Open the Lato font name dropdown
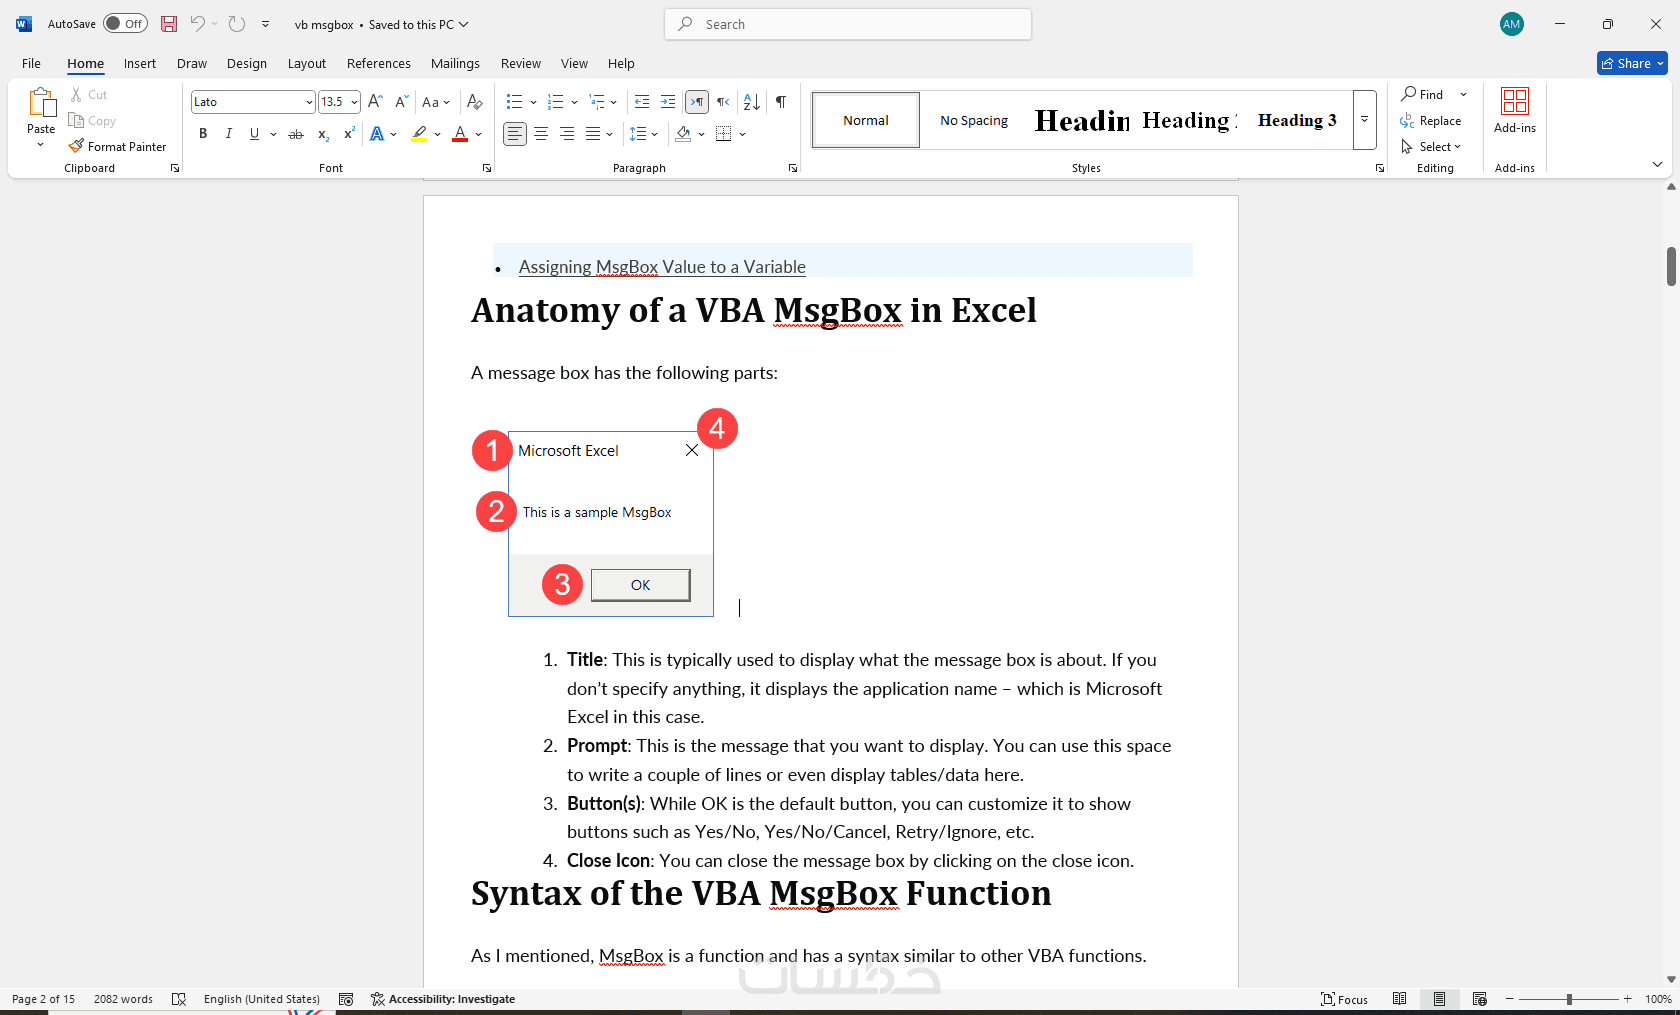 pyautogui.click(x=309, y=102)
